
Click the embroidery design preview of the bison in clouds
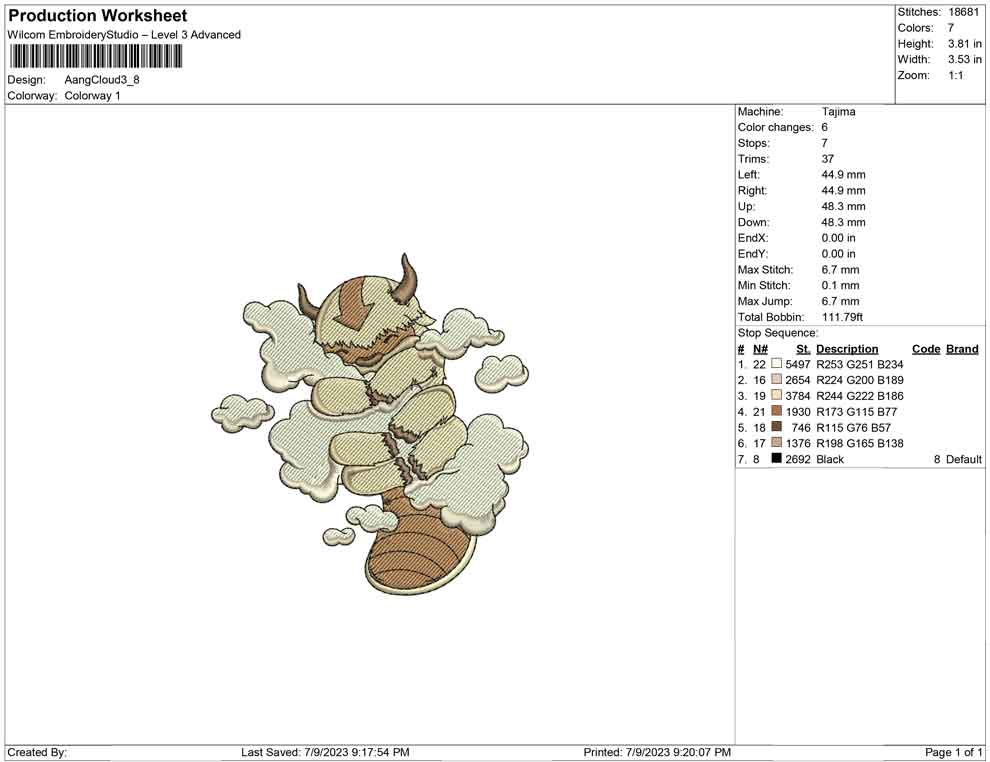click(x=370, y=424)
